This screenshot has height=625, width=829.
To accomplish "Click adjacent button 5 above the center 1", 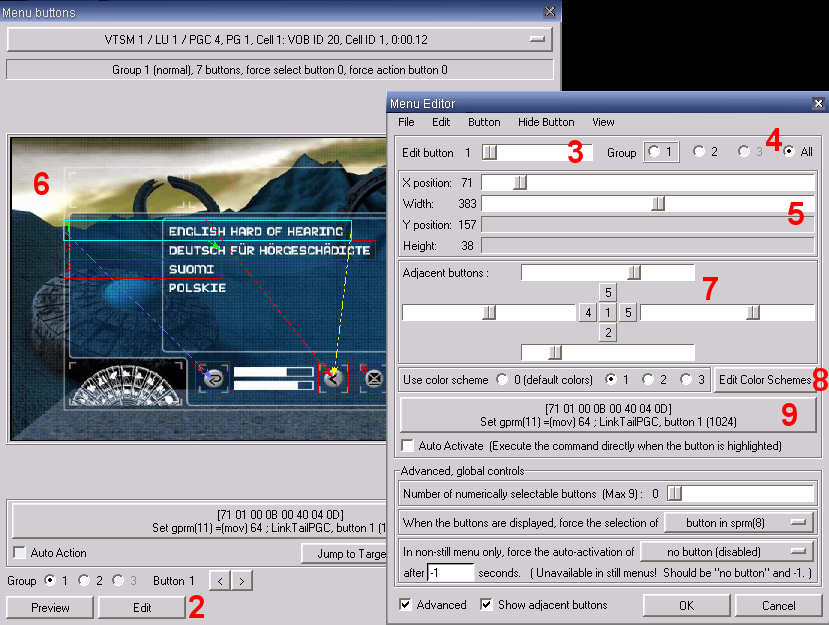I will coord(608,292).
